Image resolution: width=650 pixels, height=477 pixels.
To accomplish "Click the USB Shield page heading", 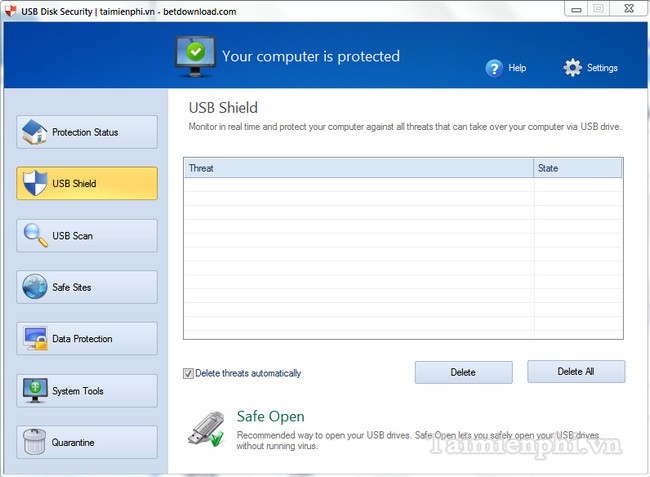I will [x=223, y=108].
